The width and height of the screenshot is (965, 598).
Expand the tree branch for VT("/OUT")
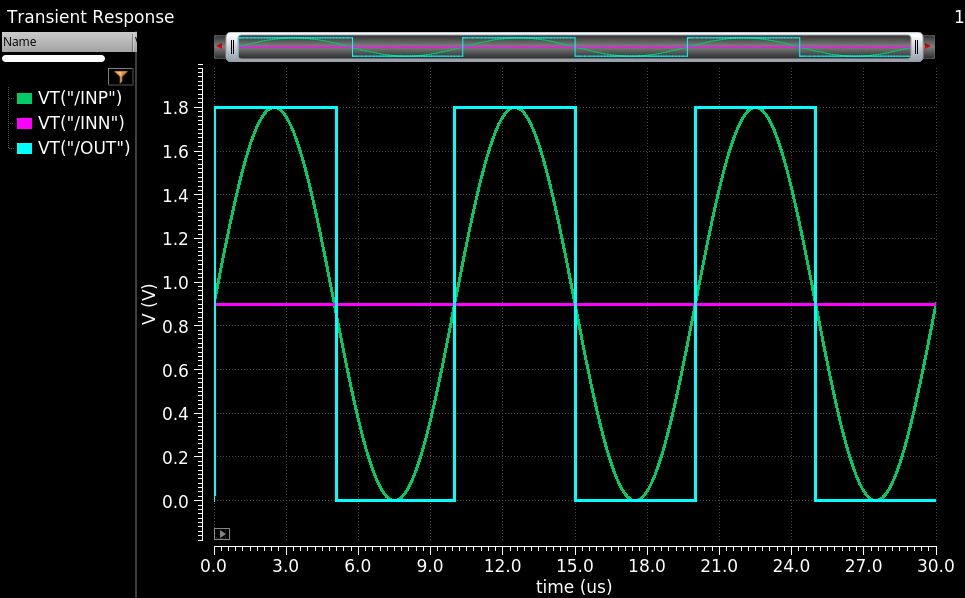coord(9,146)
